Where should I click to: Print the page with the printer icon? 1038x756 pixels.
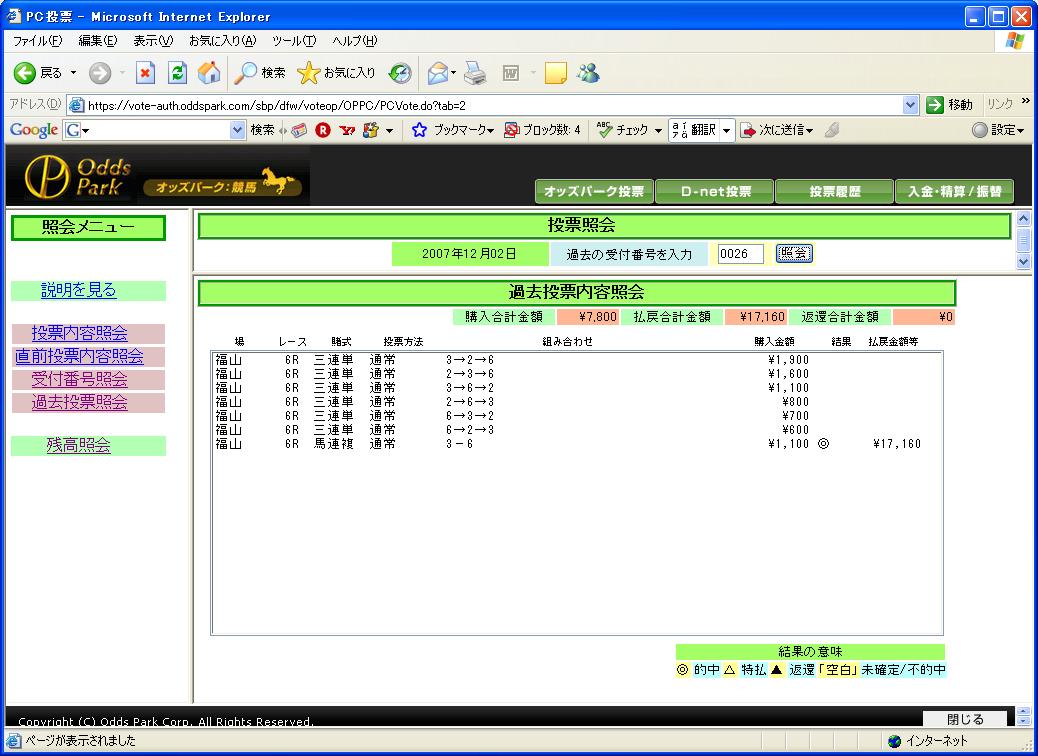[x=475, y=73]
